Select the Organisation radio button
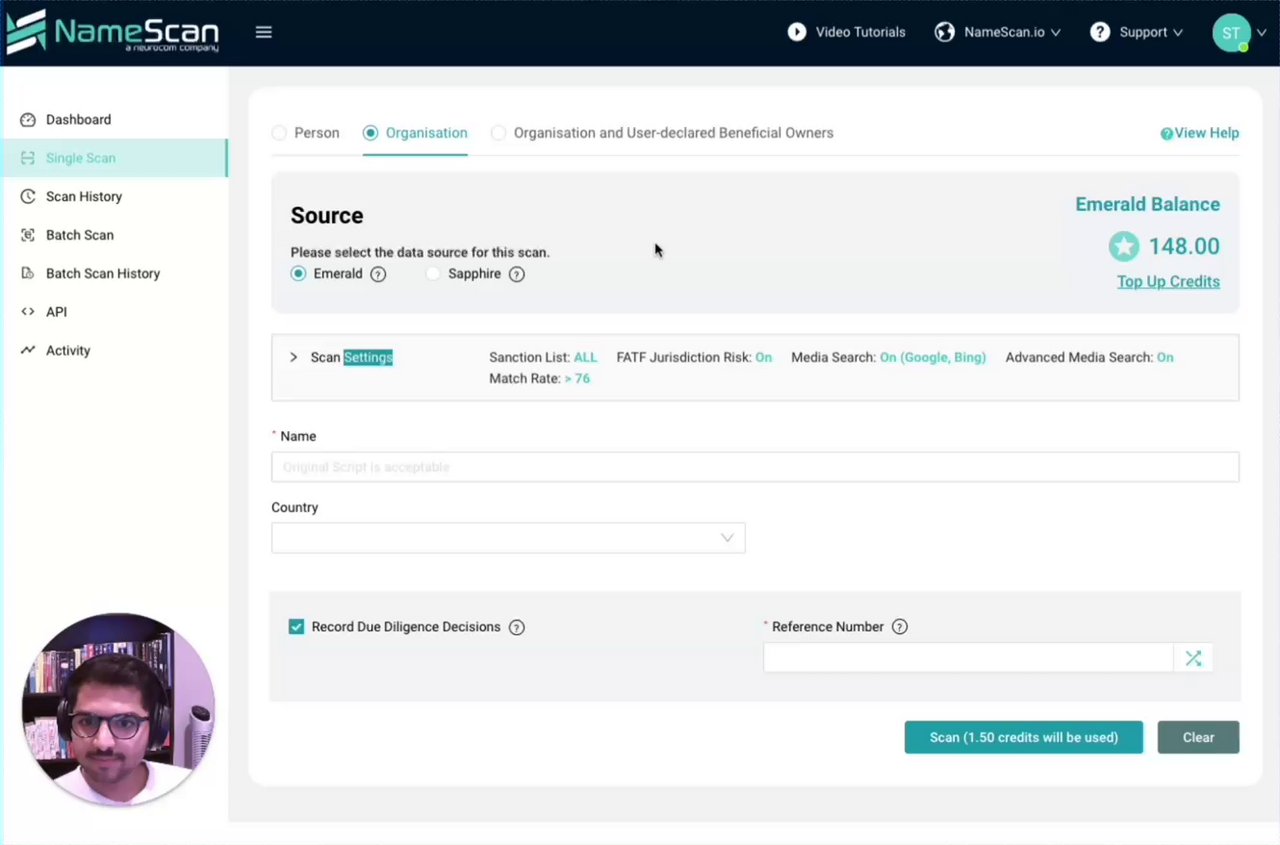Screen dimensions: 1280x845 pos(371,133)
